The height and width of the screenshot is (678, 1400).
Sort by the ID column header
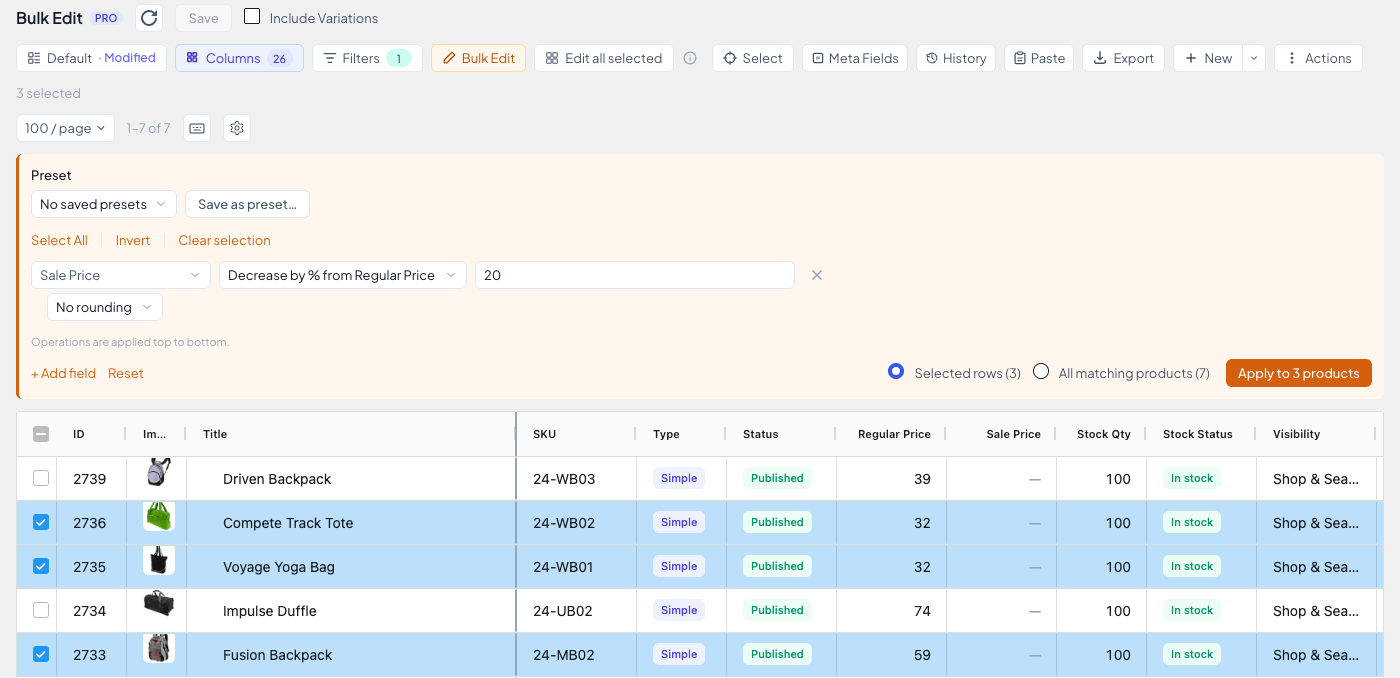point(79,434)
